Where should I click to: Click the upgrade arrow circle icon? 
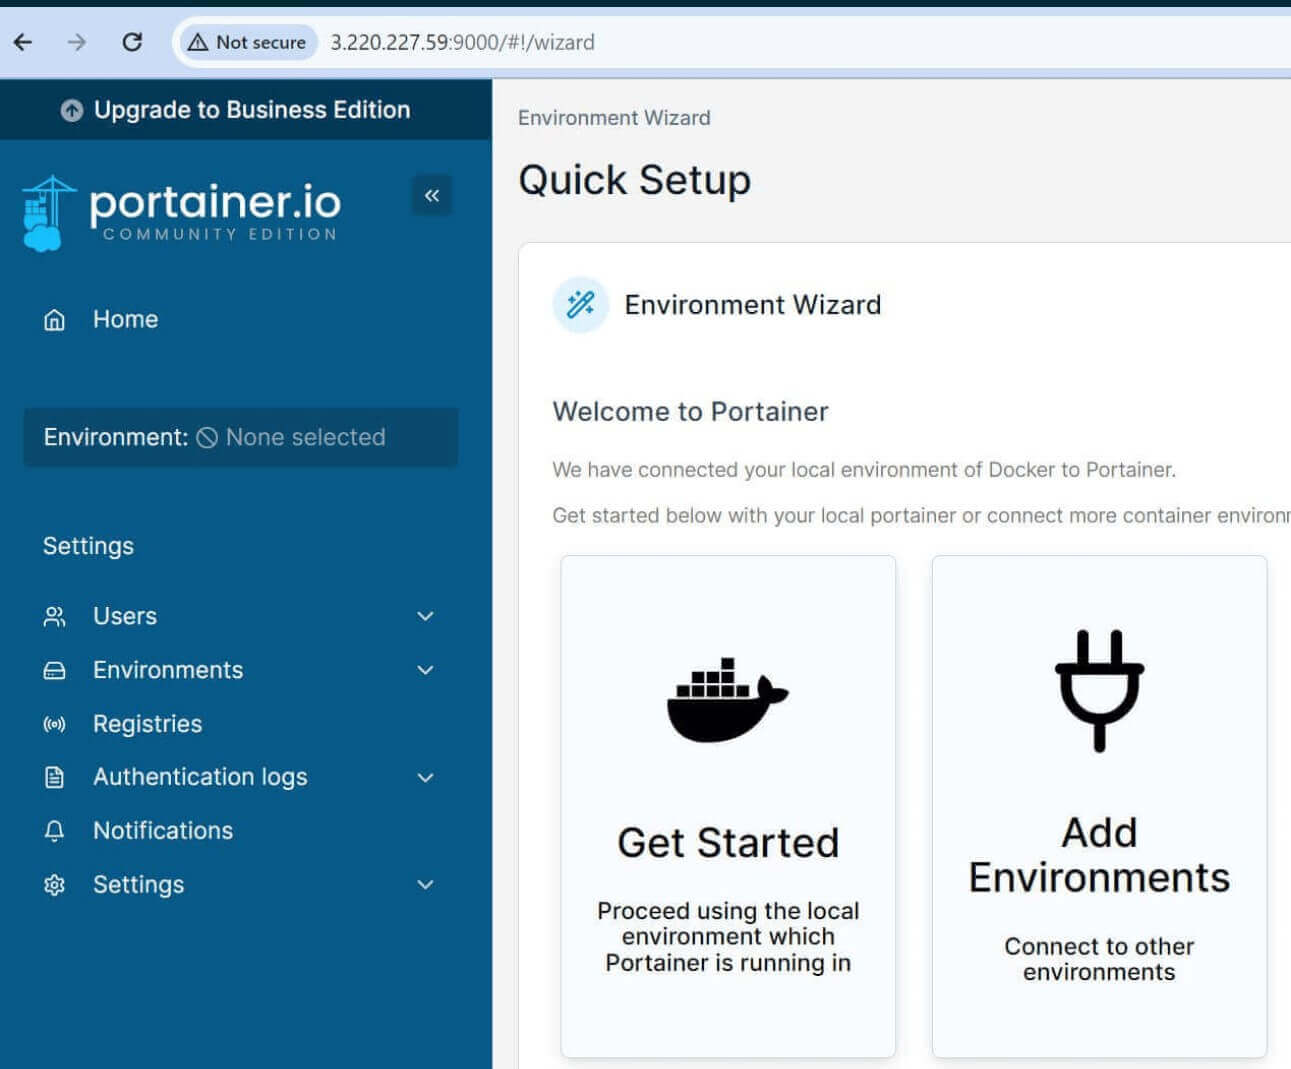71,110
